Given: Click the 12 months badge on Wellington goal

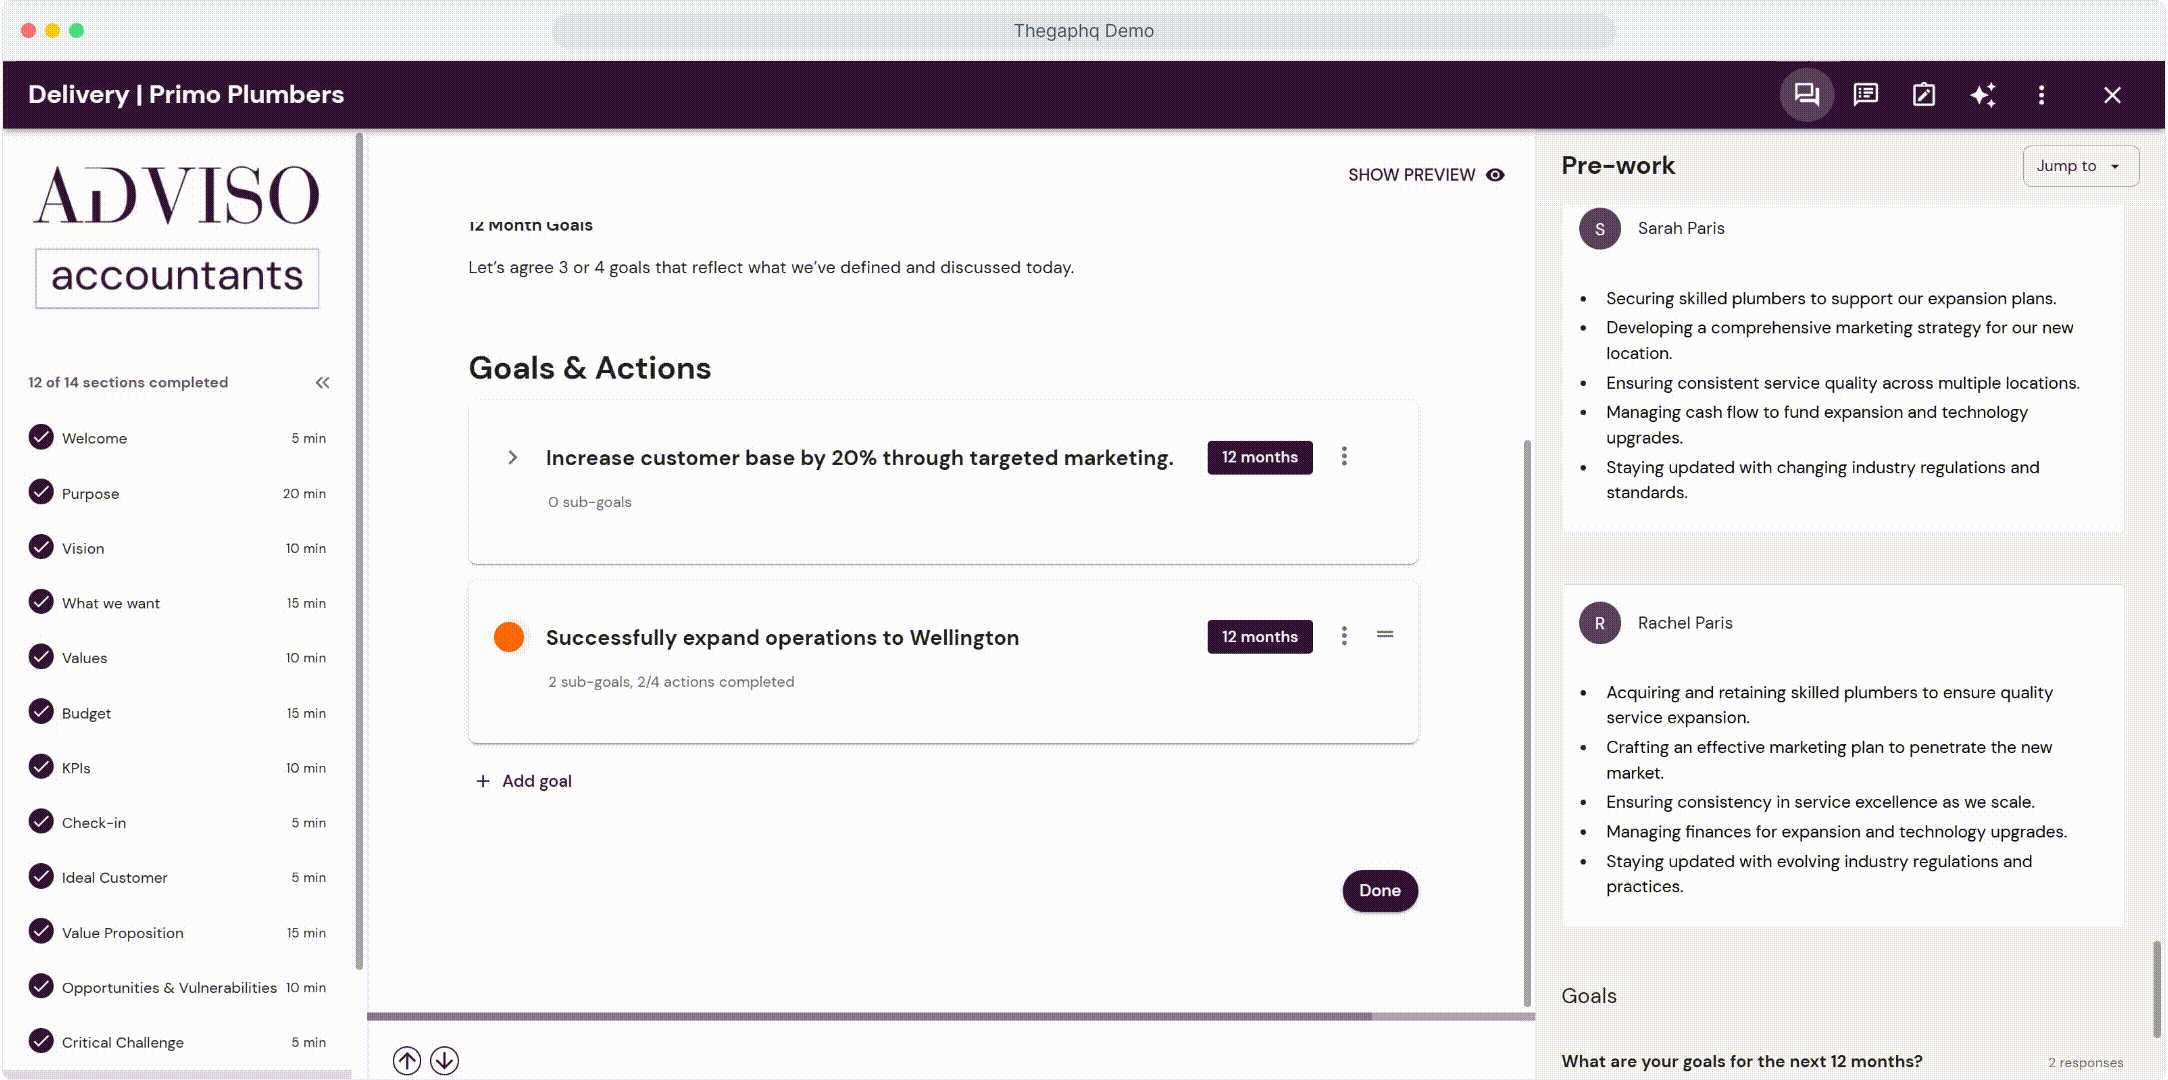Looking at the screenshot, I should (x=1259, y=636).
